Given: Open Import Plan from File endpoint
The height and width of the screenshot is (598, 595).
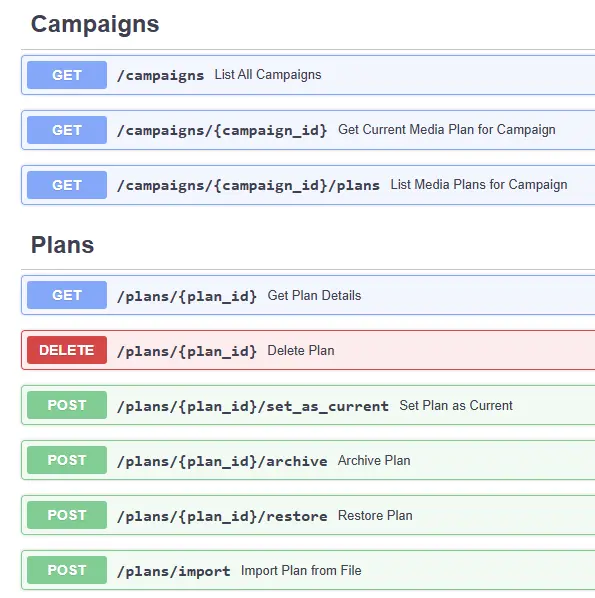Looking at the screenshot, I should [308, 570].
